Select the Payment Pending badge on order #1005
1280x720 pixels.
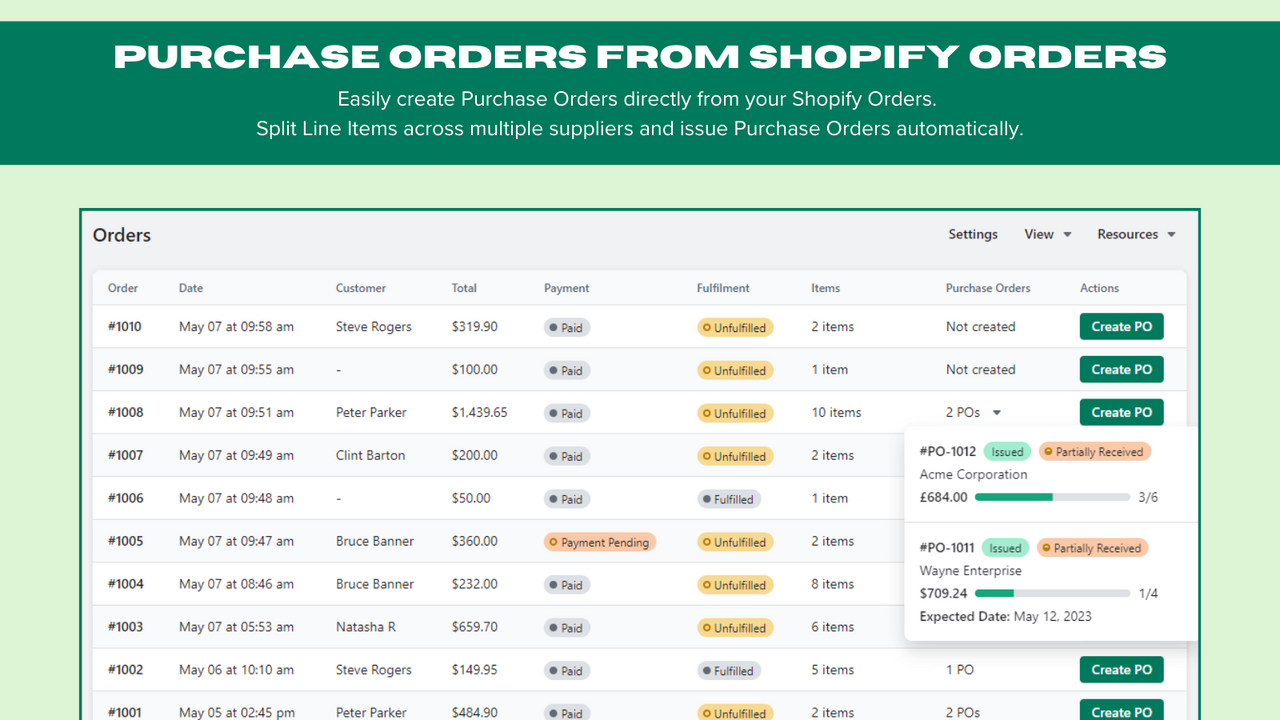pyautogui.click(x=599, y=541)
